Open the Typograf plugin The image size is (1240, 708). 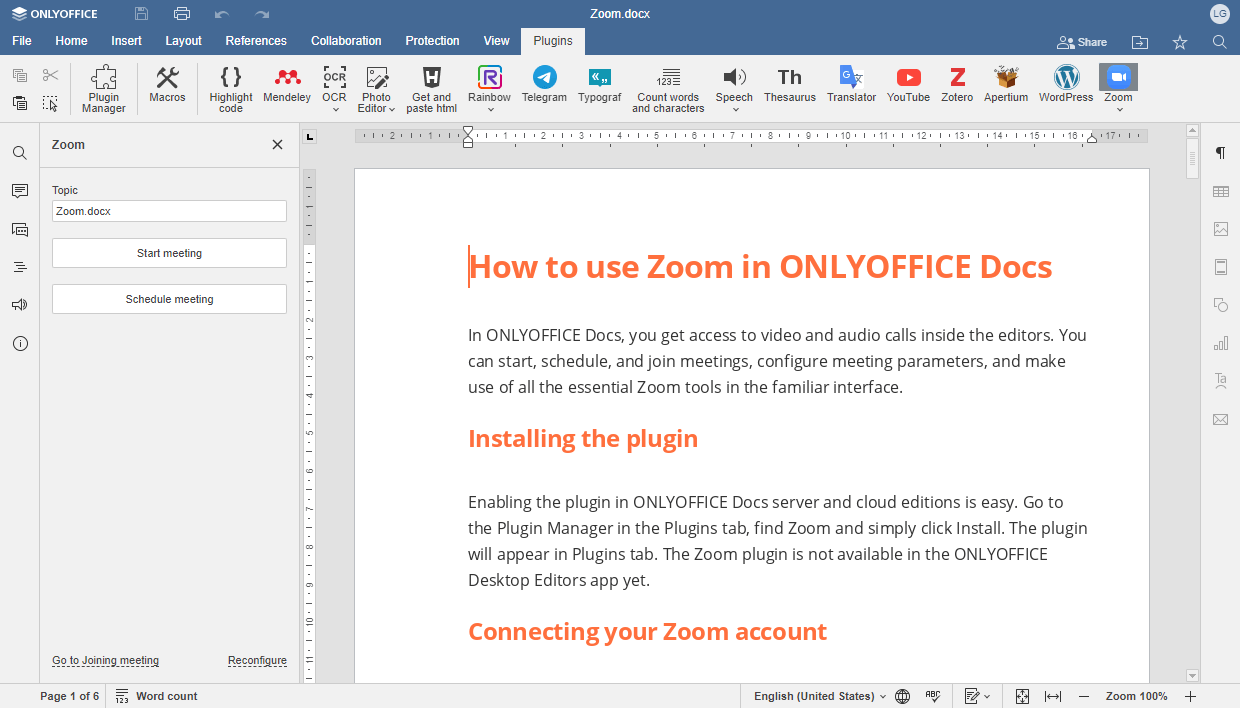pyautogui.click(x=599, y=84)
